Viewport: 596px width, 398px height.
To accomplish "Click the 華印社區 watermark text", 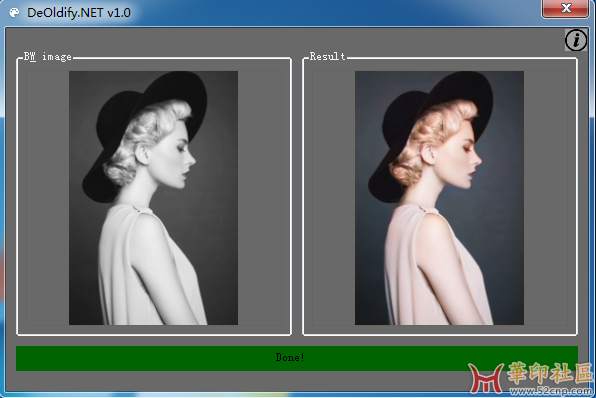I will click(550, 373).
